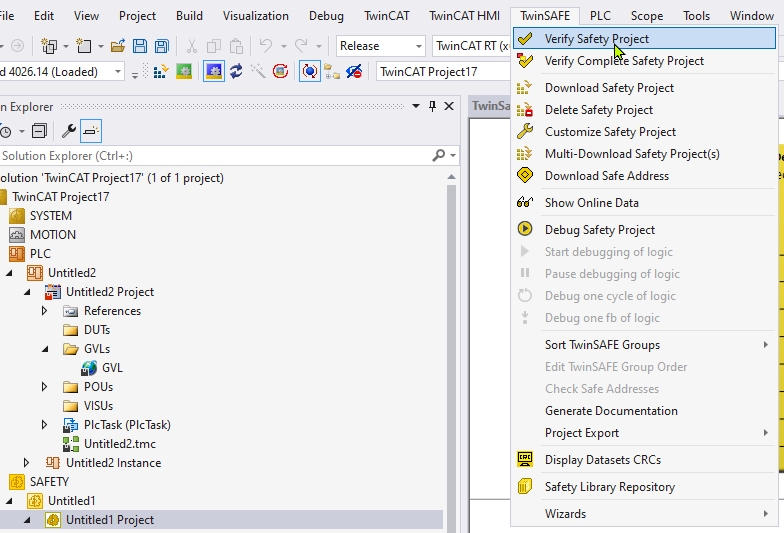The height and width of the screenshot is (533, 784).
Task: Click the New Project toolbar icon
Action: pos(49,46)
